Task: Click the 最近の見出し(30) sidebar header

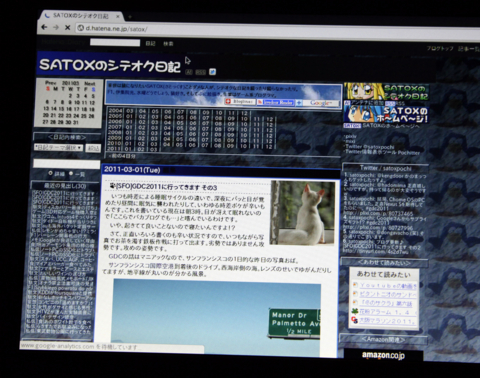Action: 65,186
